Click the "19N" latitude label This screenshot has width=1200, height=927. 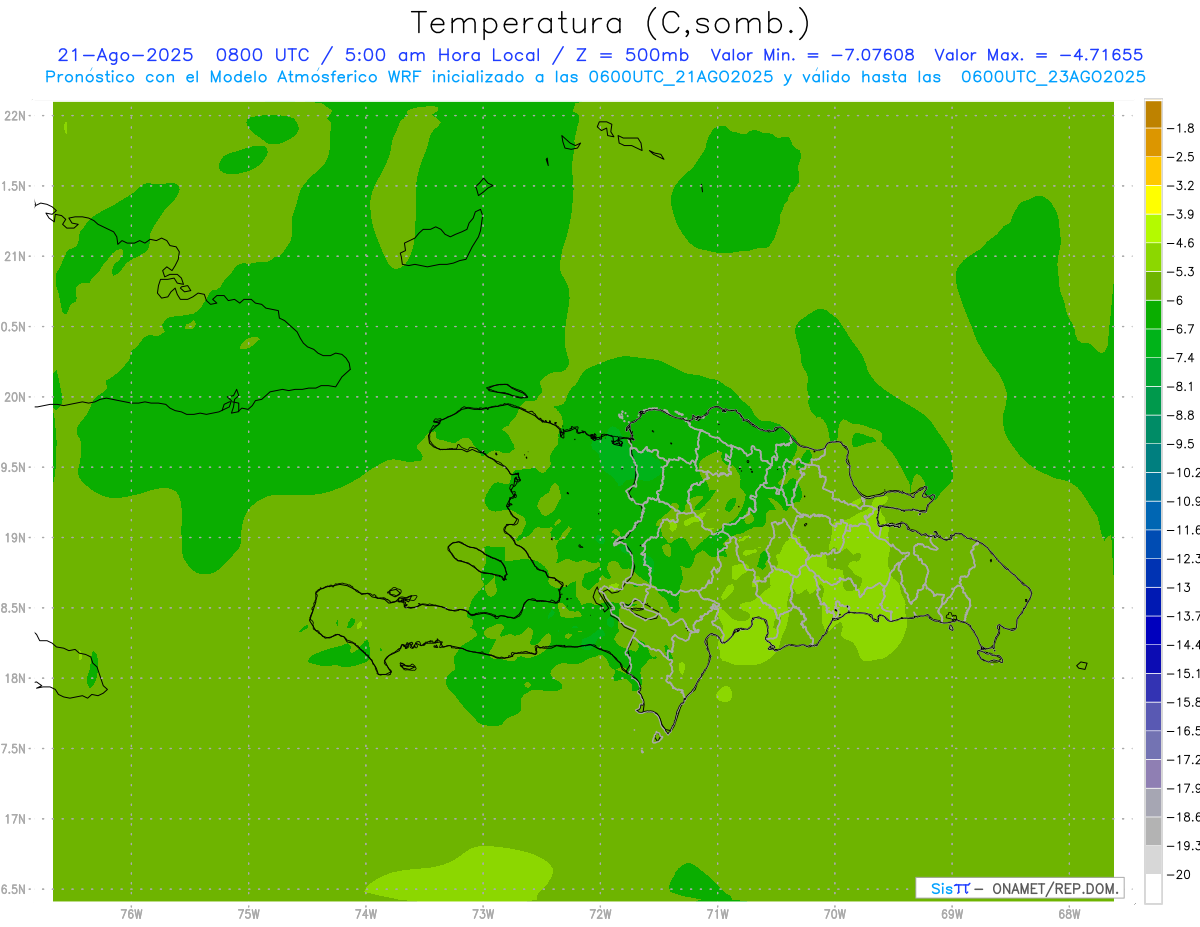[16, 538]
